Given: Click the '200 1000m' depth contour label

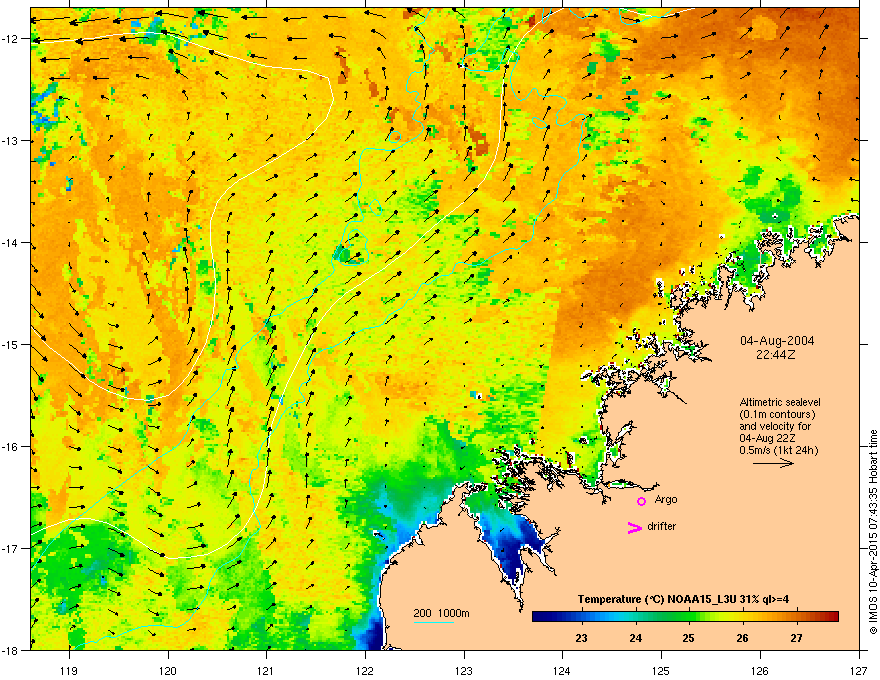Looking at the screenshot, I should 441,613.
